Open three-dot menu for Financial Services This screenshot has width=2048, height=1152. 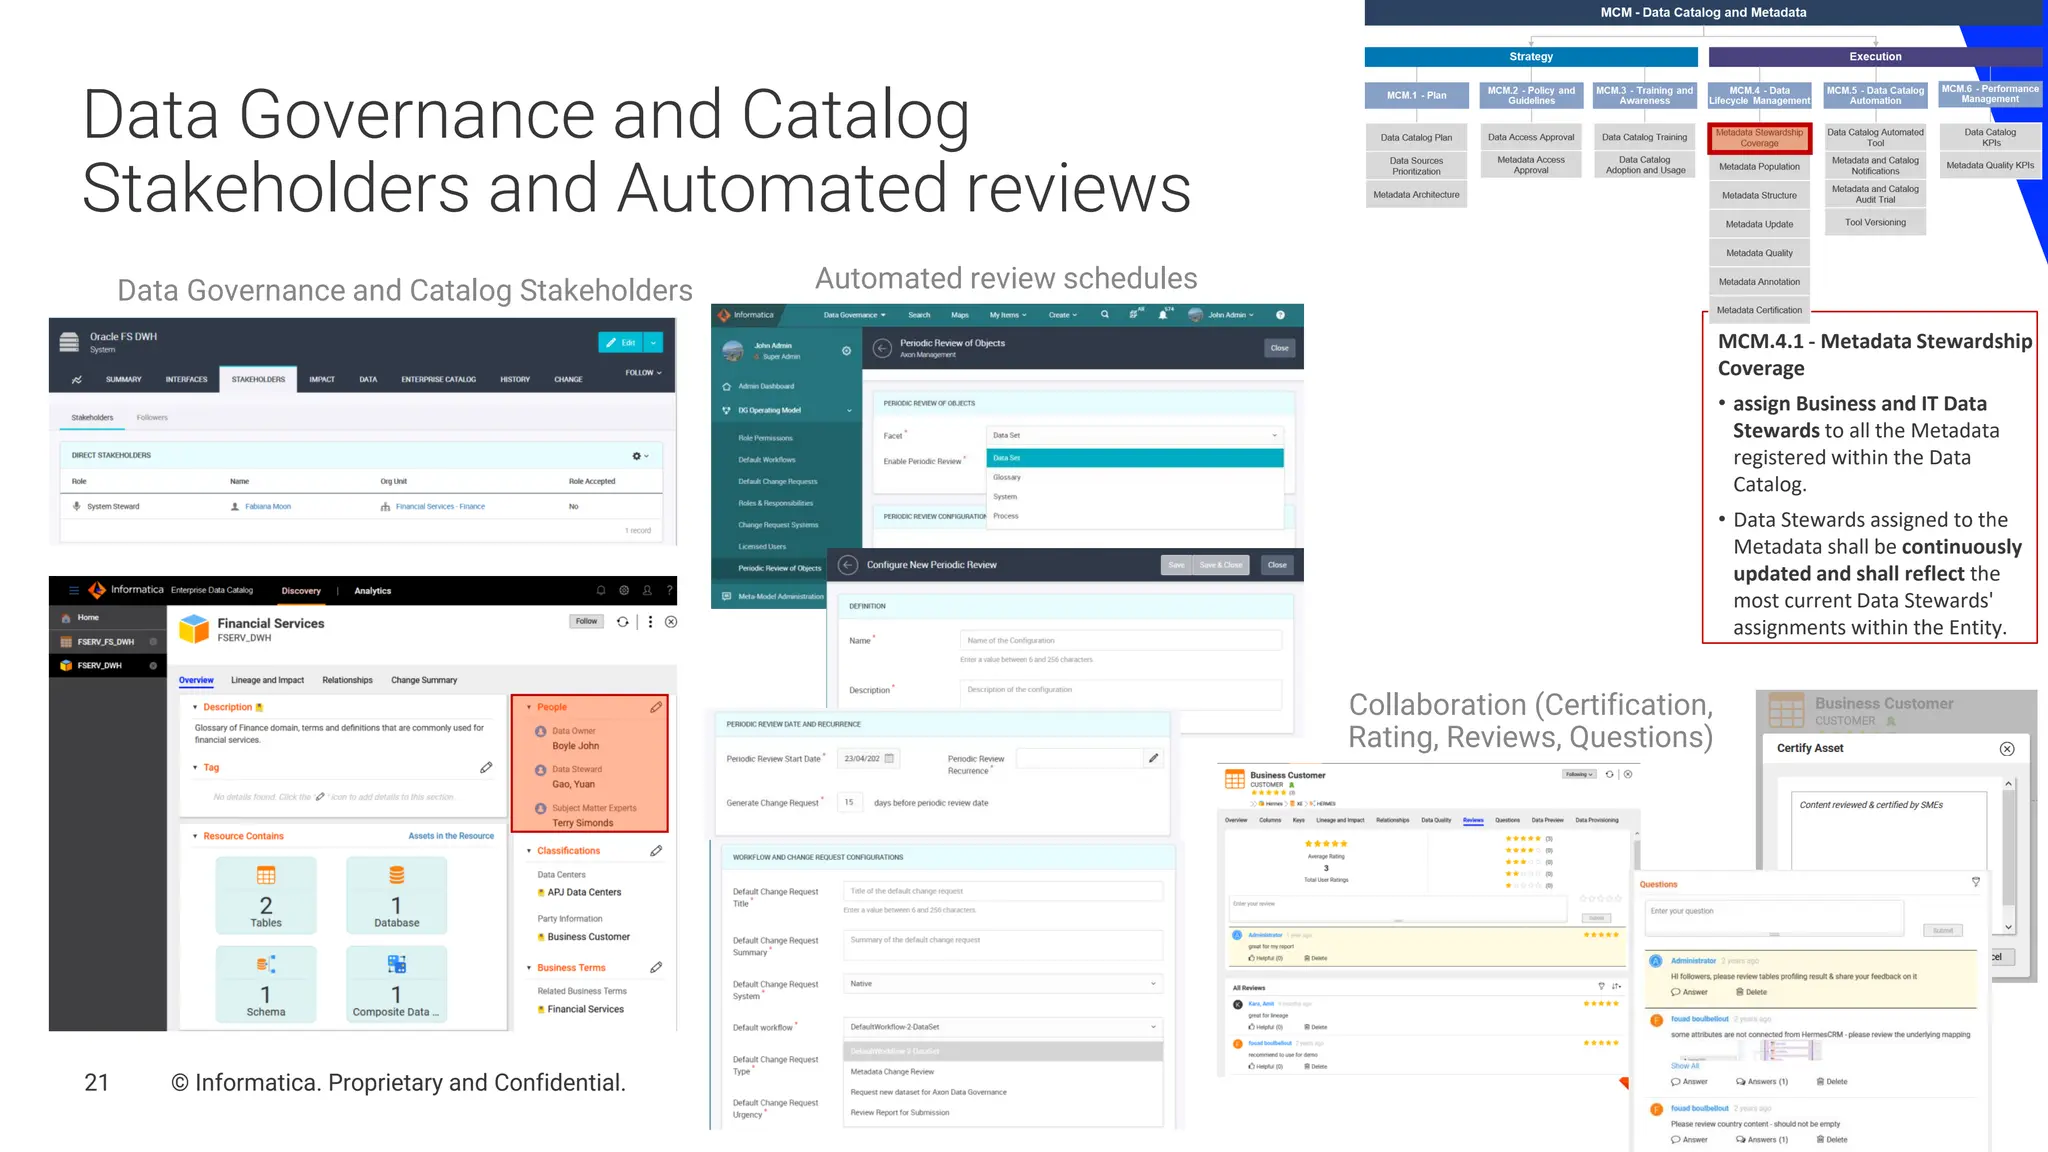650,621
